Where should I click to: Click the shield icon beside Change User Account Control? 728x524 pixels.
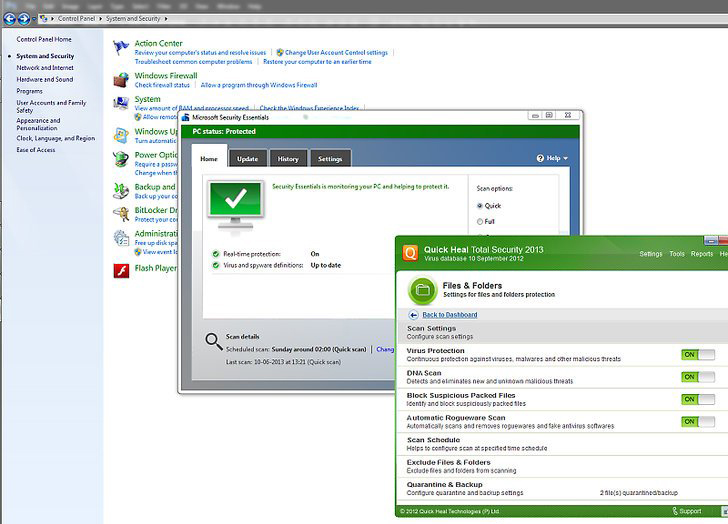[280, 52]
